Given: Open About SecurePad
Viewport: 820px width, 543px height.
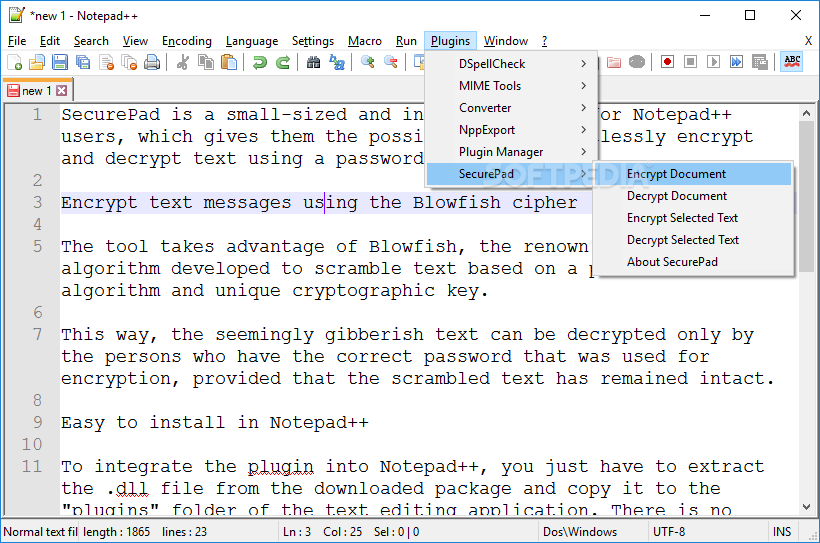Looking at the screenshot, I should [x=693, y=262].
